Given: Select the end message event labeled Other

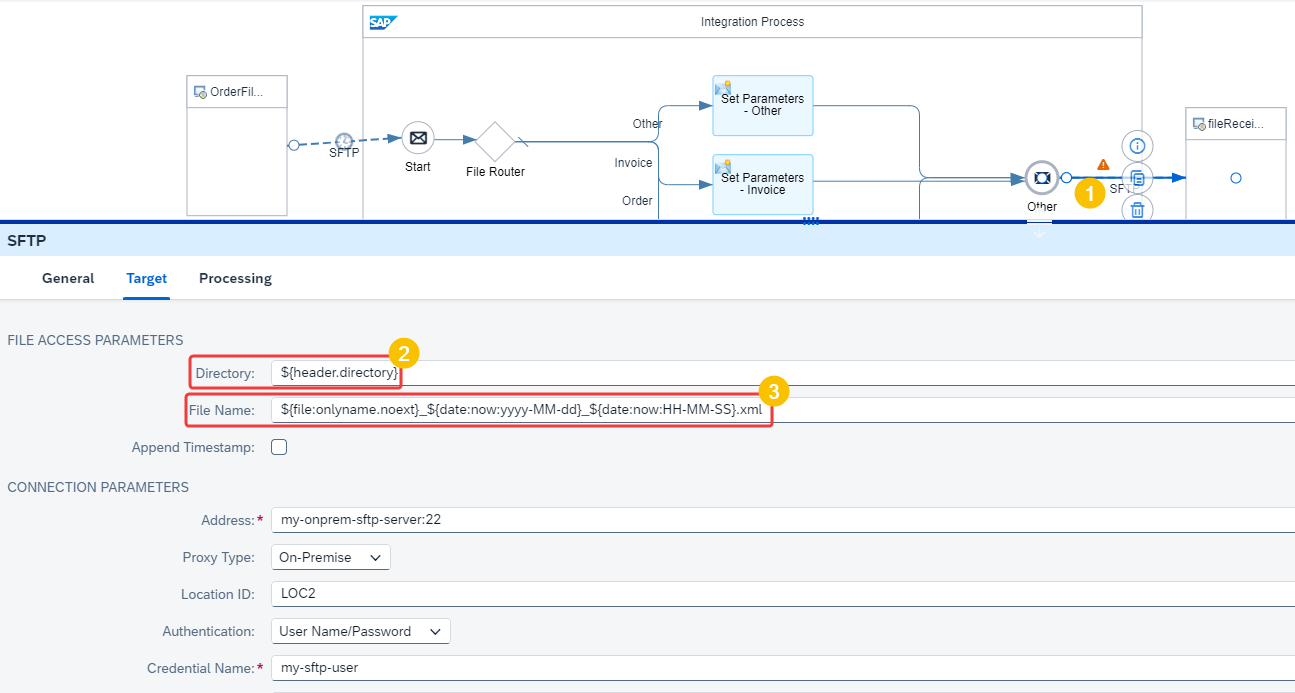Looking at the screenshot, I should (1041, 178).
